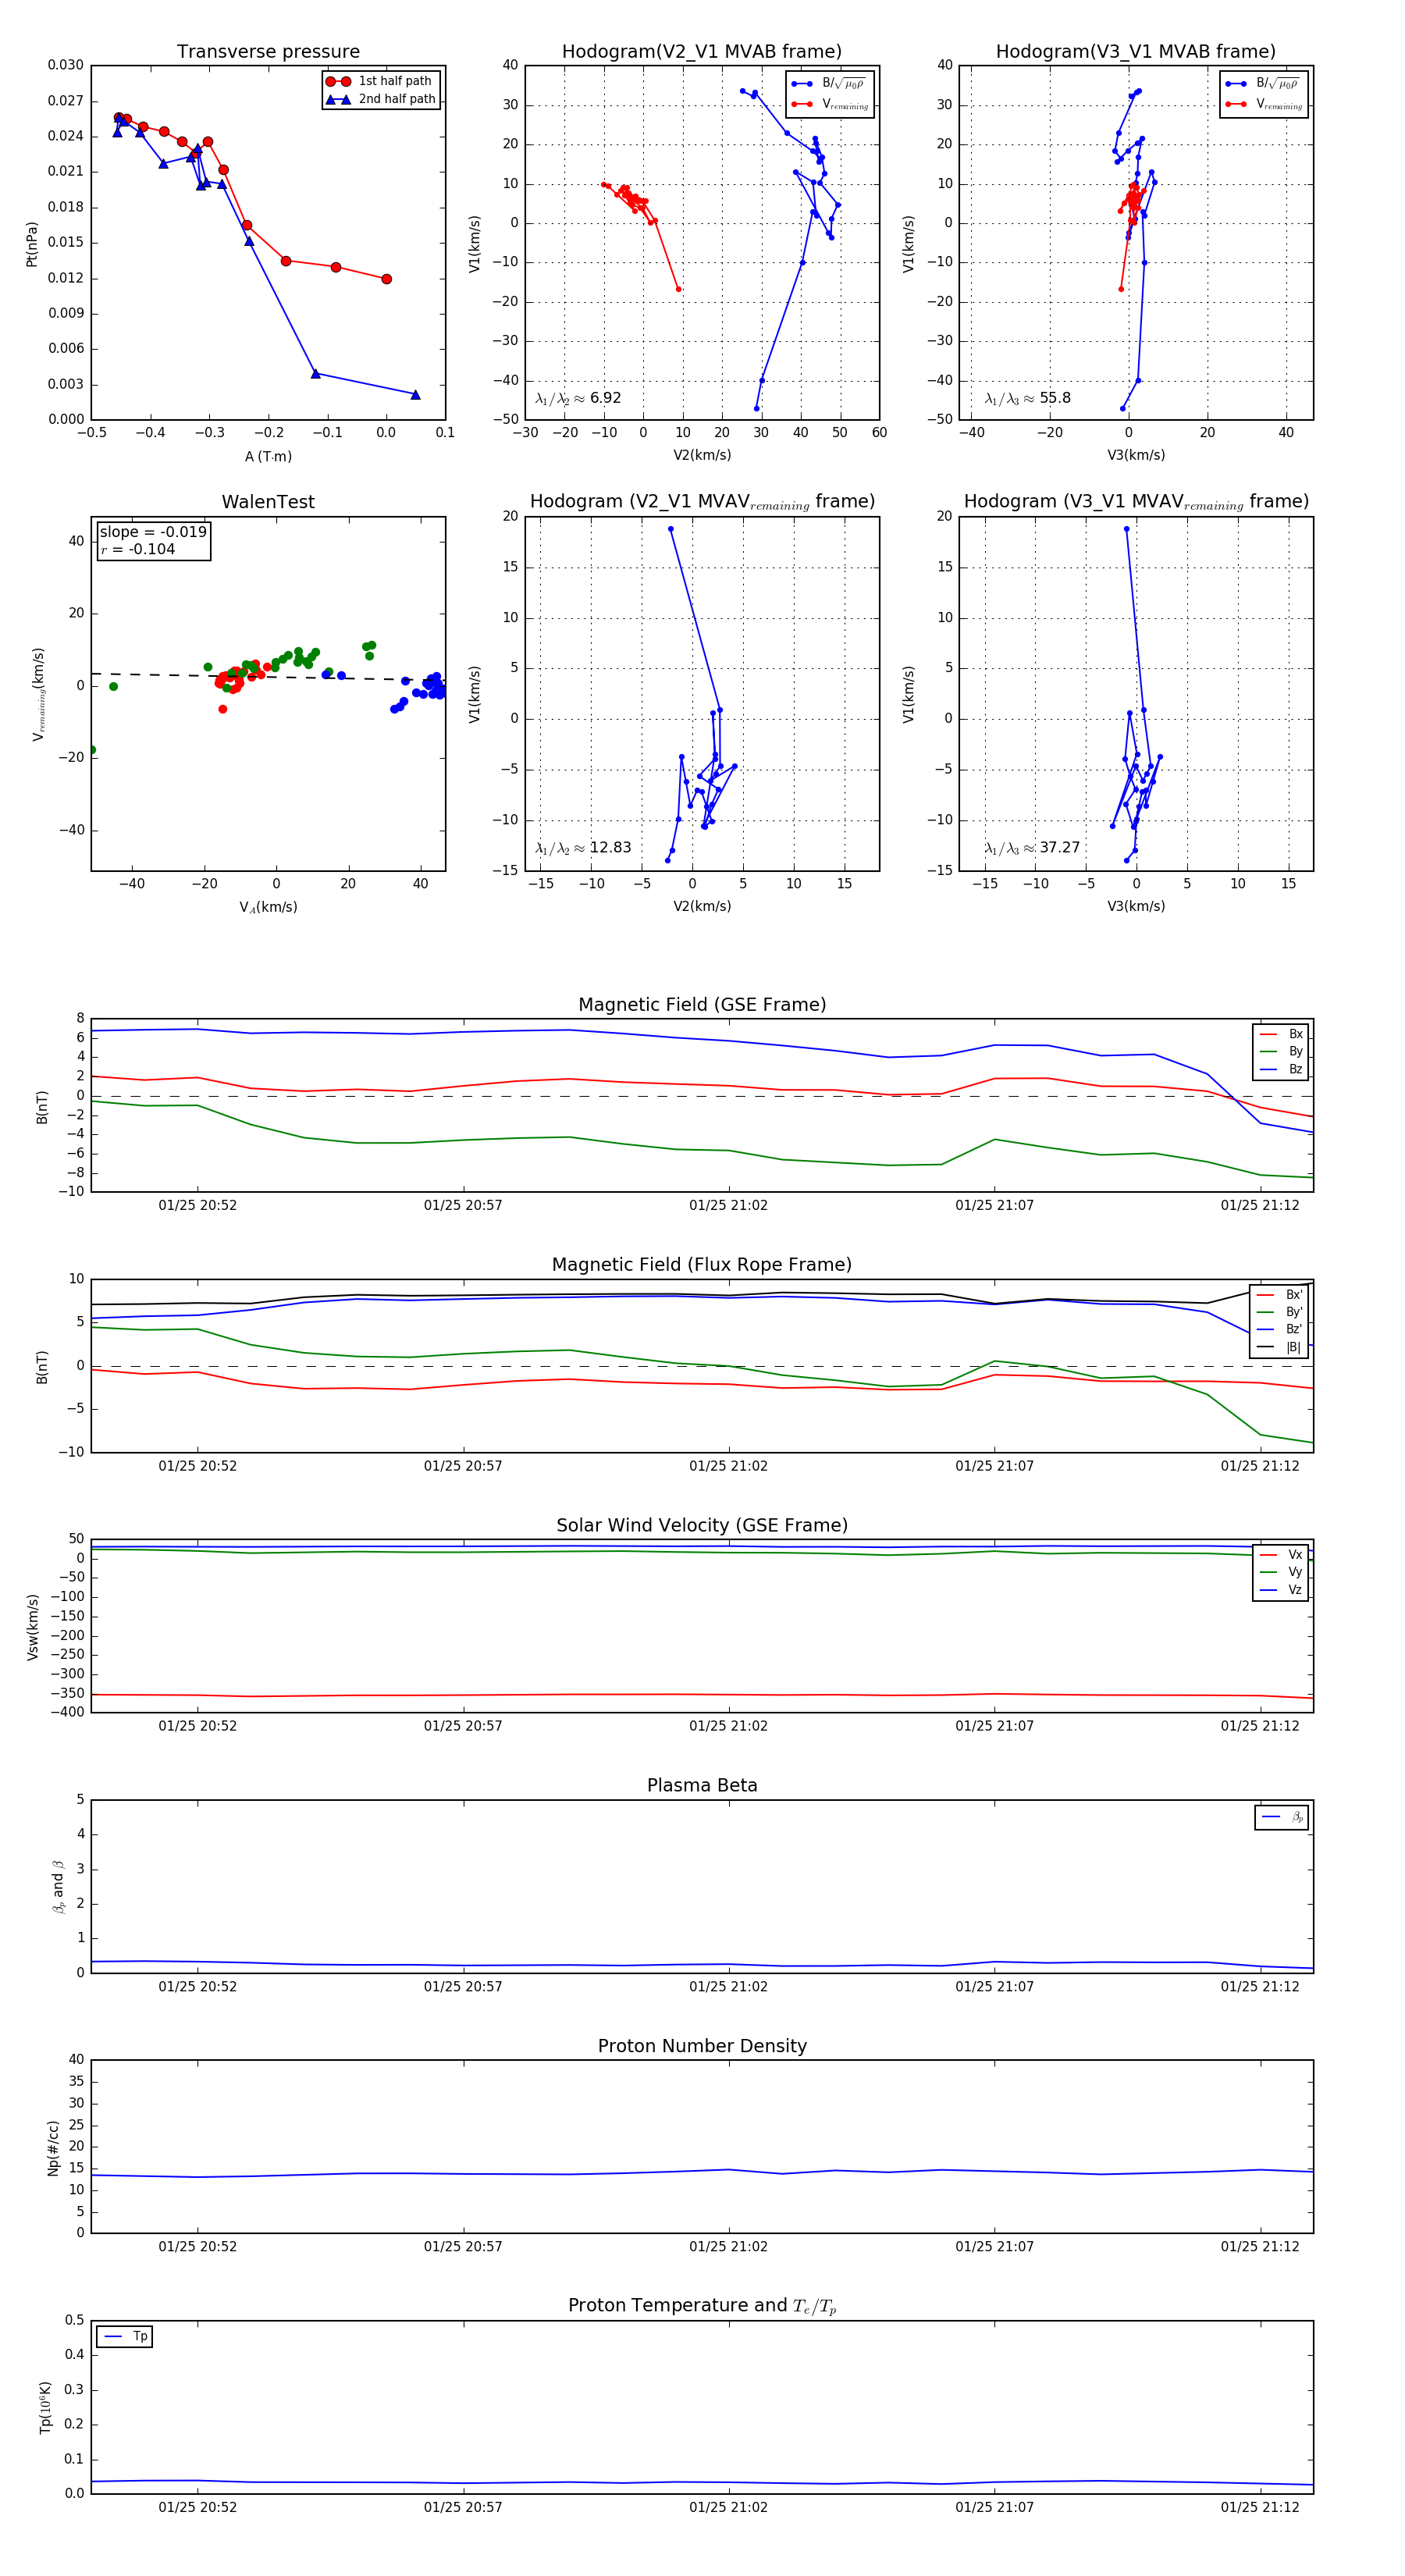Viewport: 1405px width, 2576px height.
Task: Select the 'Bx' legend entry in GSE plot
Action: tap(1281, 1034)
